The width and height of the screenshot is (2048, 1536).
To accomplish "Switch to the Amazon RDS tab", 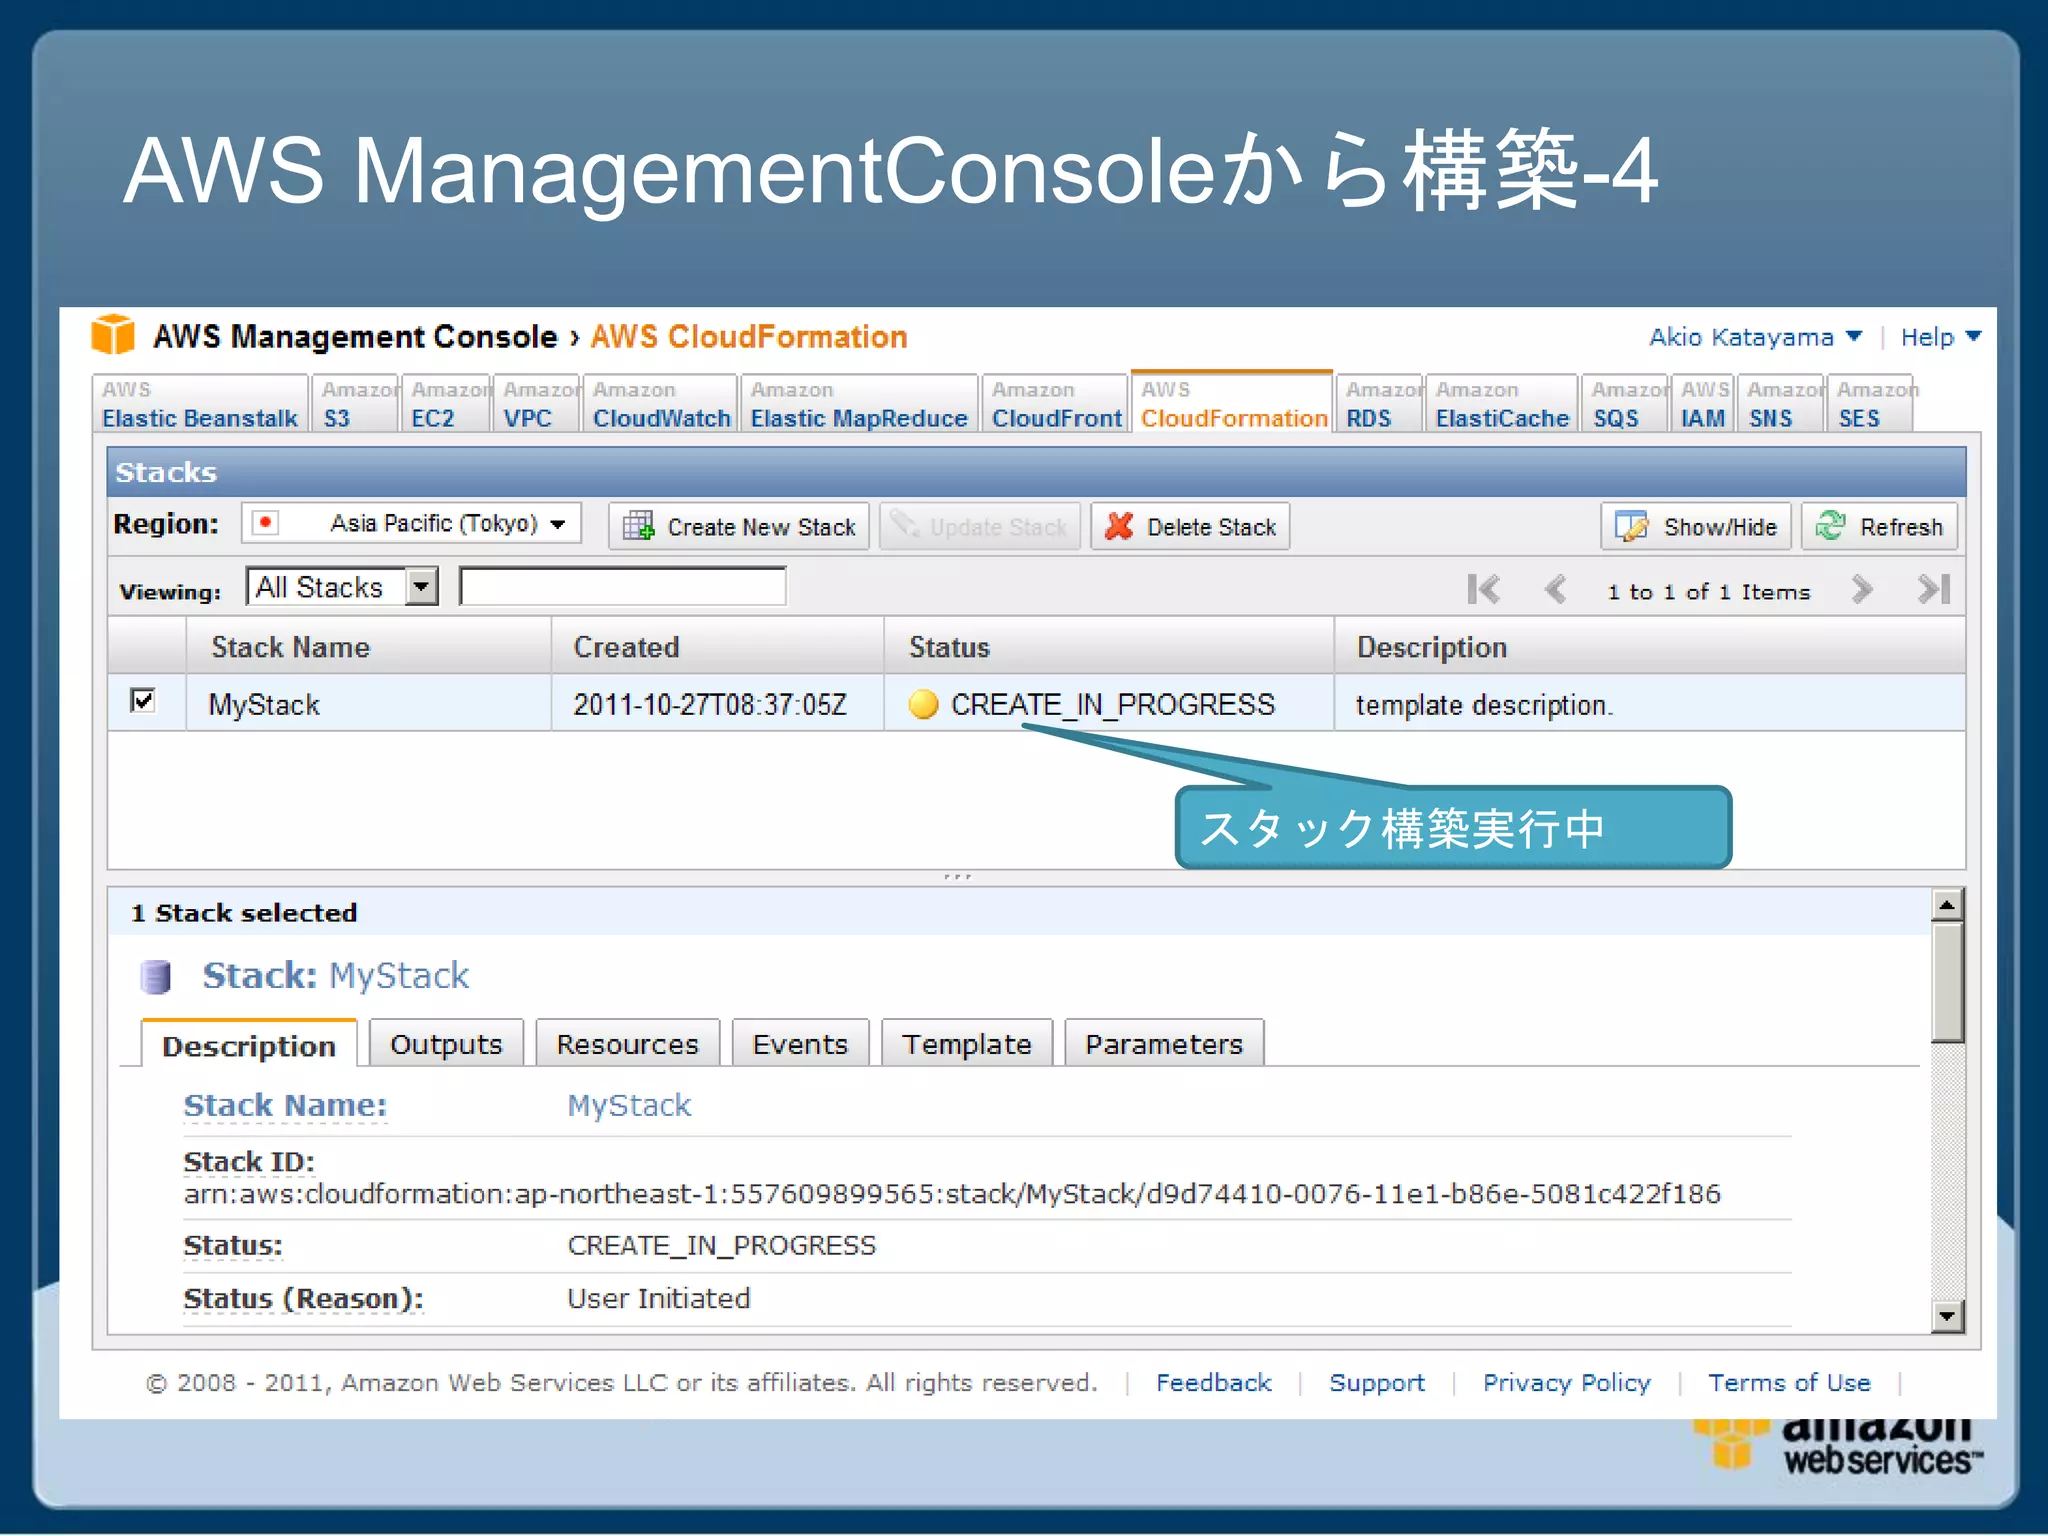I will point(1379,404).
